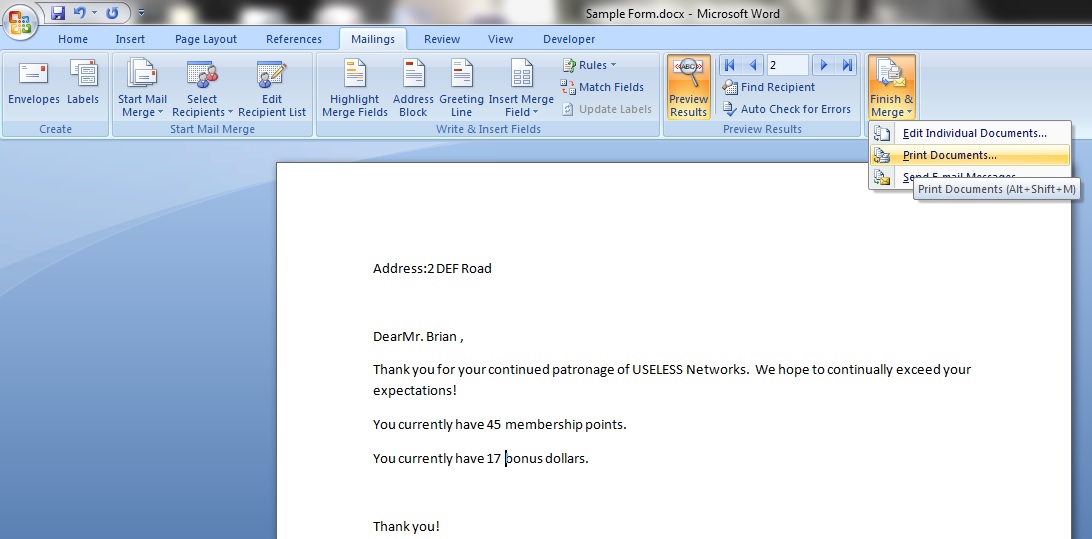Click the Match Fields icon
1092x539 pixels.
[x=569, y=87]
